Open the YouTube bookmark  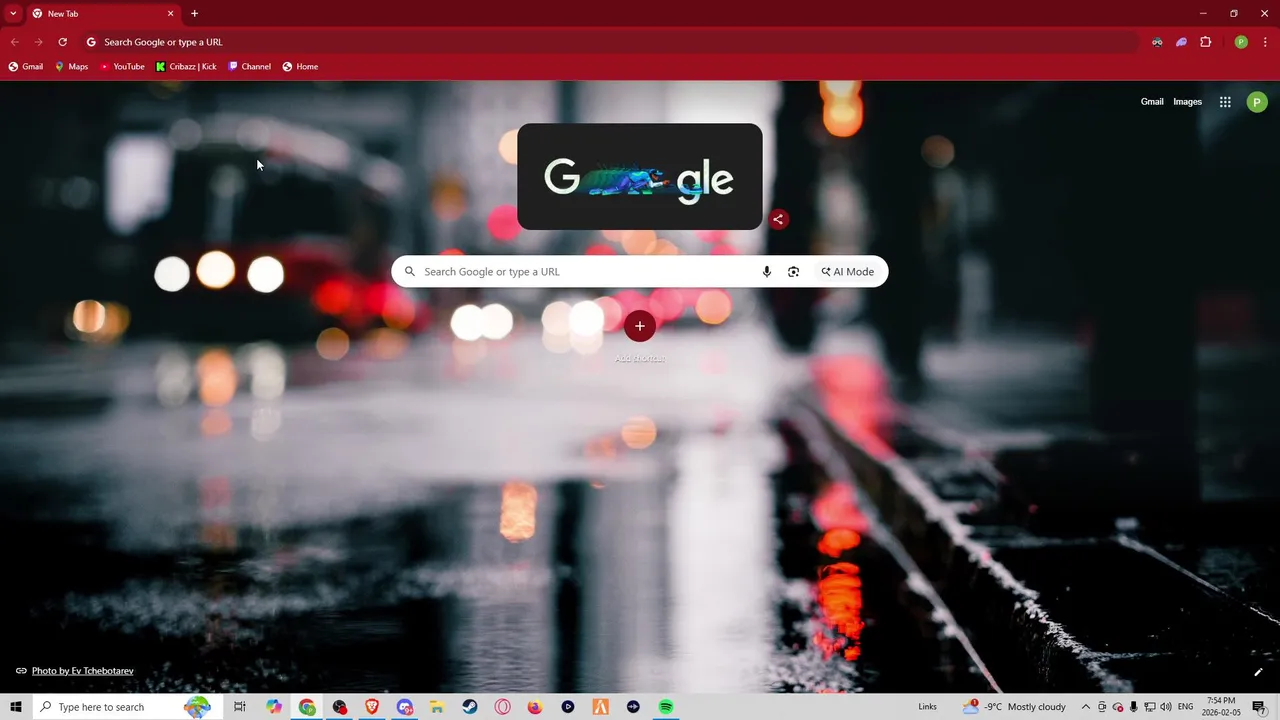[122, 67]
